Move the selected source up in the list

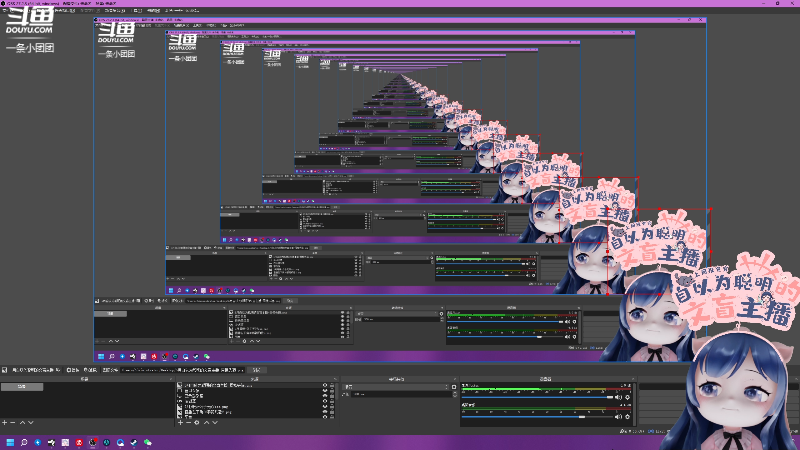click(207, 422)
